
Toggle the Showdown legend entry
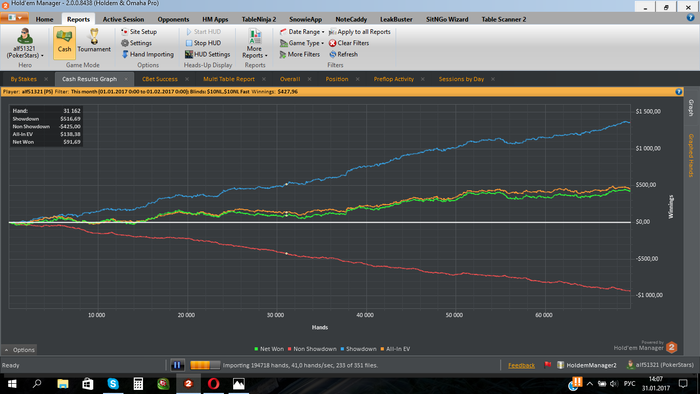pyautogui.click(x=358, y=349)
